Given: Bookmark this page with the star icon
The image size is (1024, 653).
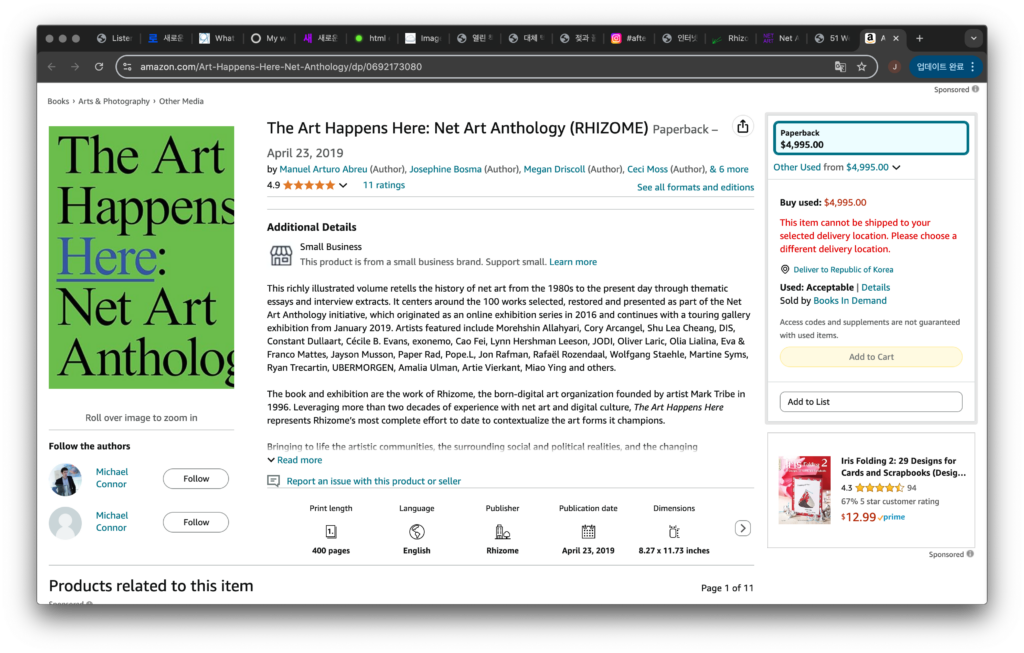Looking at the screenshot, I should (861, 67).
